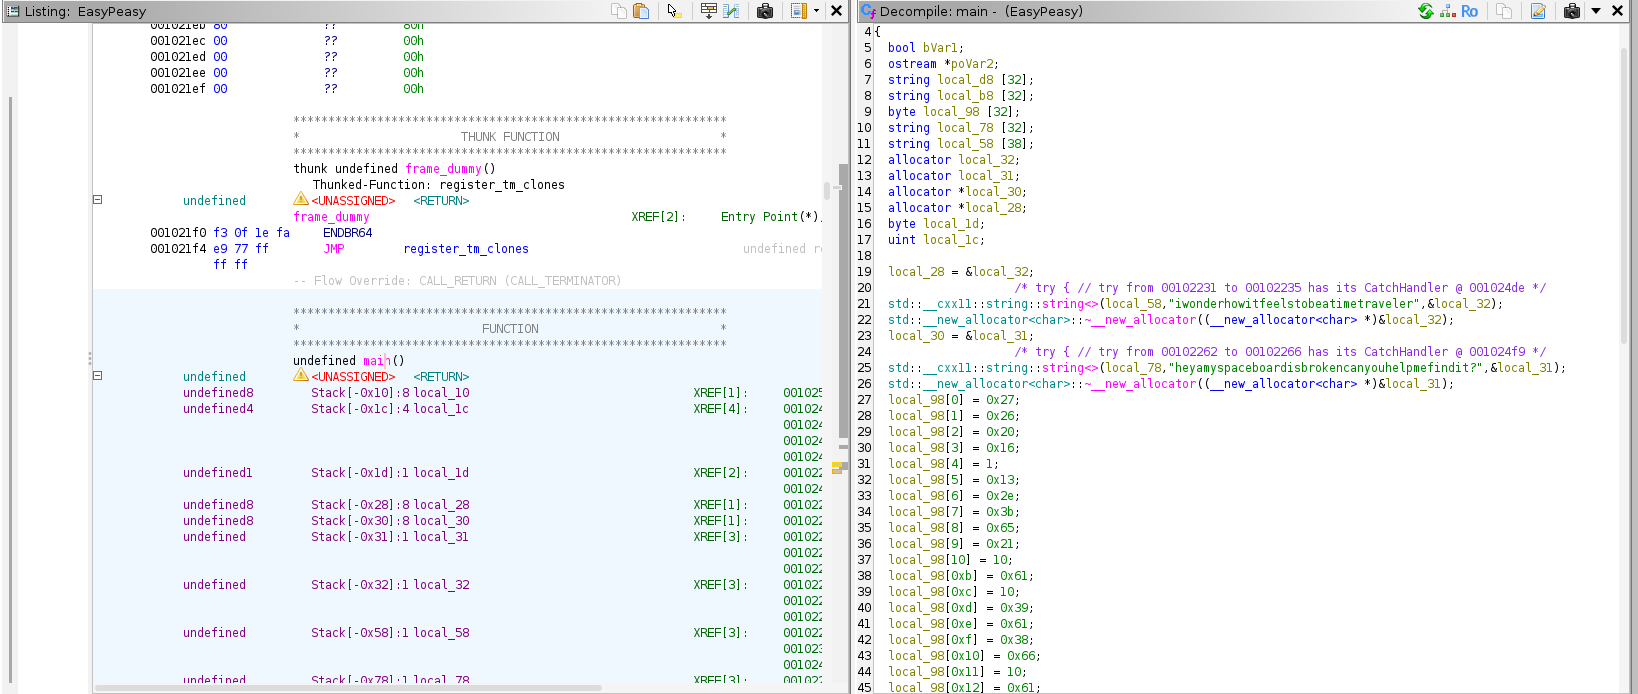Take a snapshot of the Listing window
Image resolution: width=1638 pixels, height=694 pixels.
click(765, 11)
